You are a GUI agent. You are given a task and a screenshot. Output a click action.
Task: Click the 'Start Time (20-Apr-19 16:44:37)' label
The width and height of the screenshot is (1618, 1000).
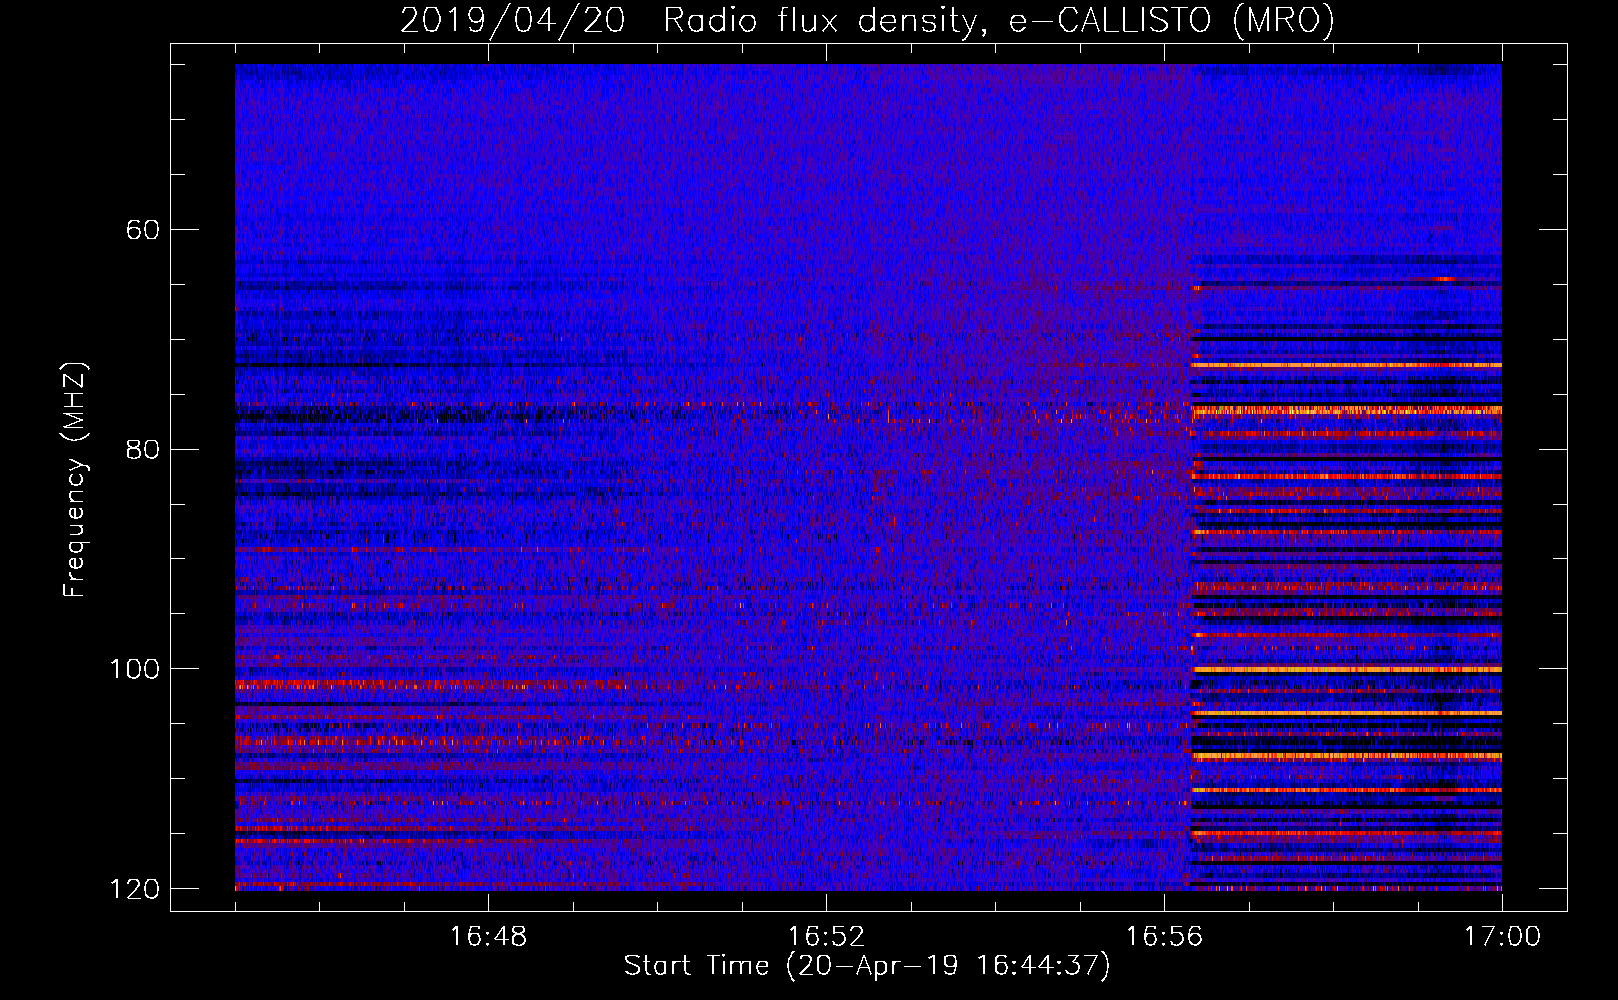[x=867, y=966]
